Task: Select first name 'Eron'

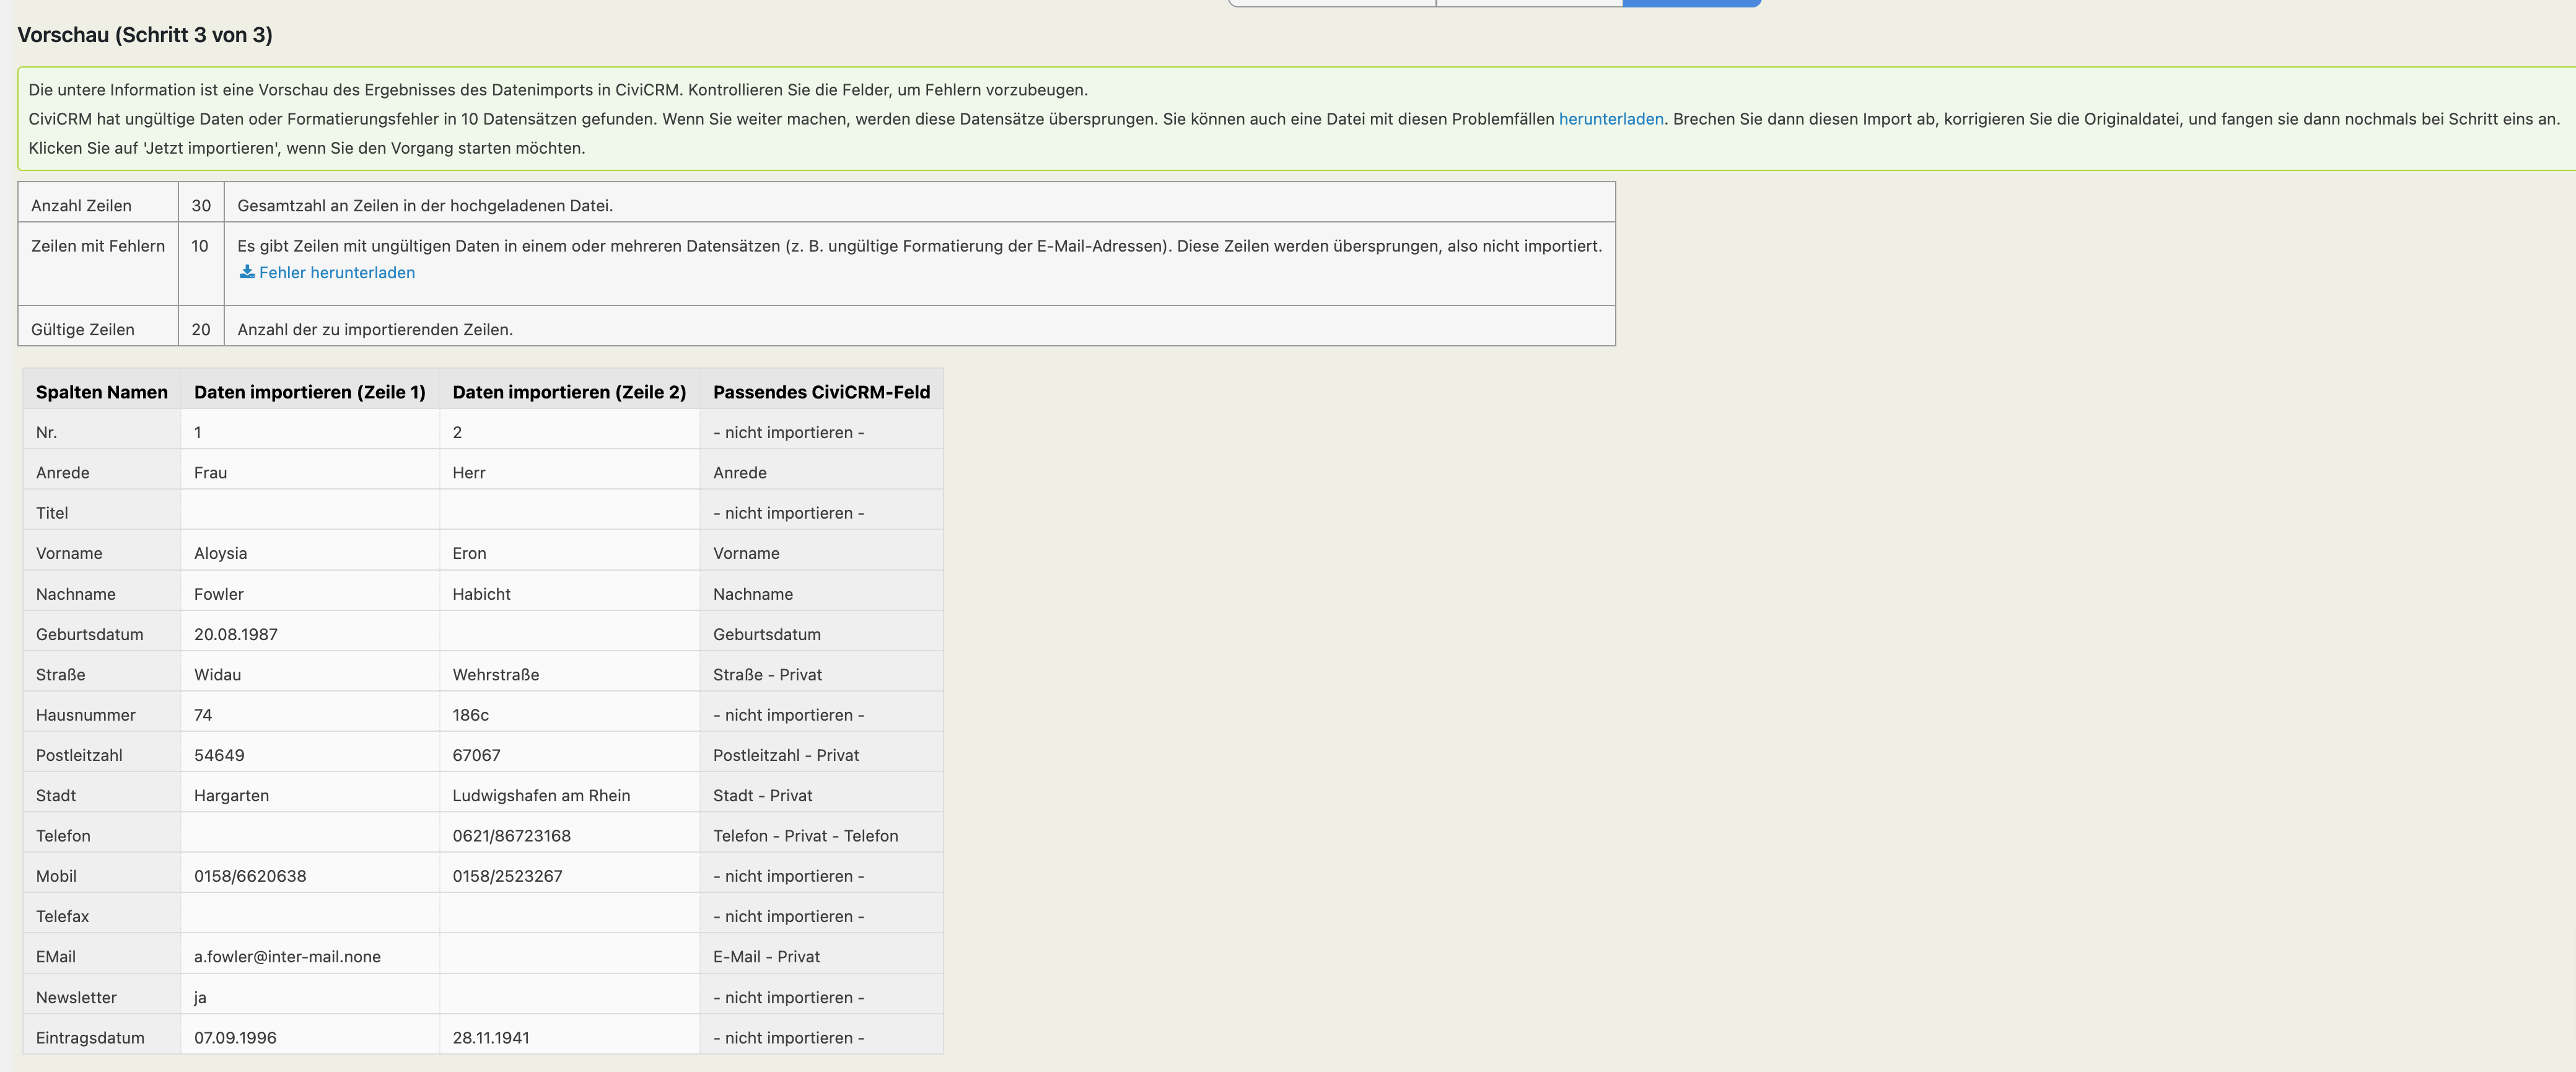Action: 470,554
